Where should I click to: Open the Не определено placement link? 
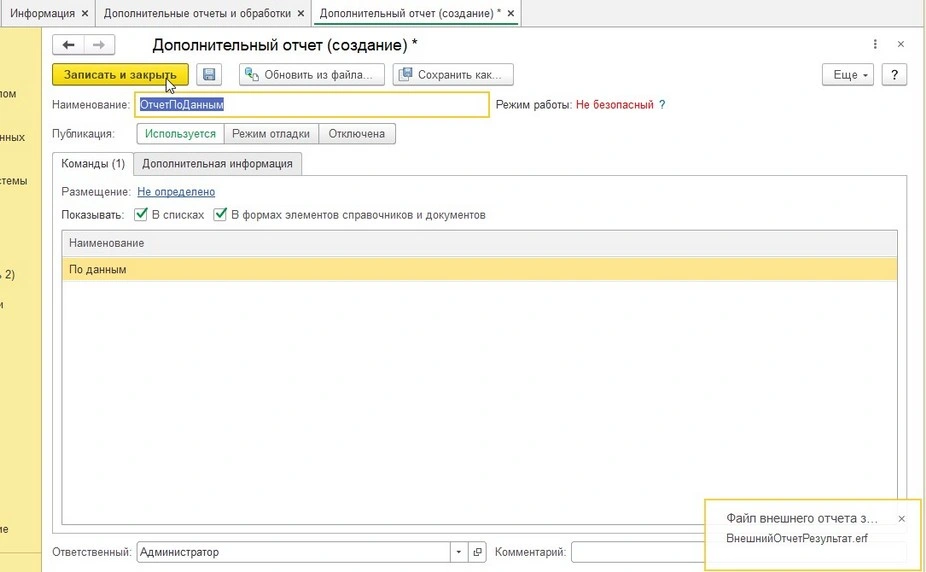tap(176, 192)
